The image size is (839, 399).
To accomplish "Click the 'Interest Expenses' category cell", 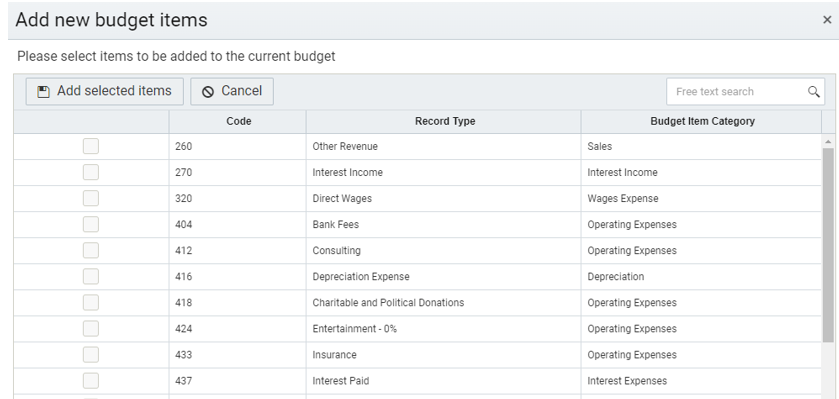I will (x=701, y=381).
